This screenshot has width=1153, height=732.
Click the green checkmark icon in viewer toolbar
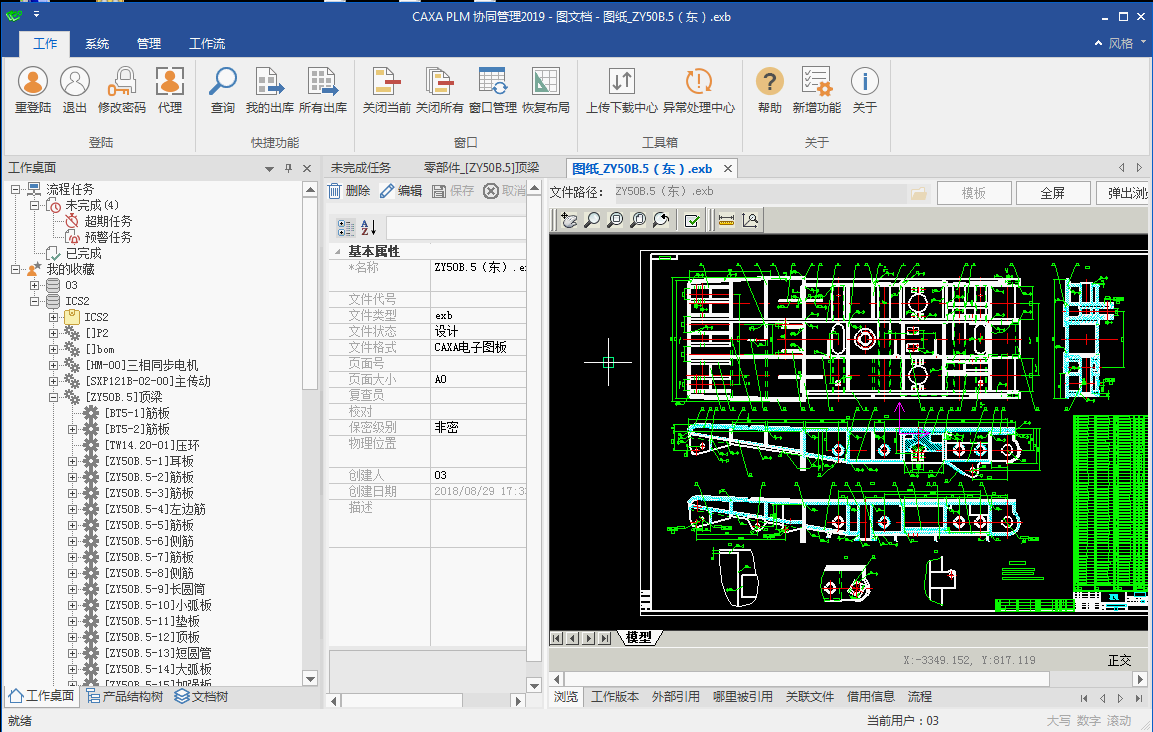692,220
